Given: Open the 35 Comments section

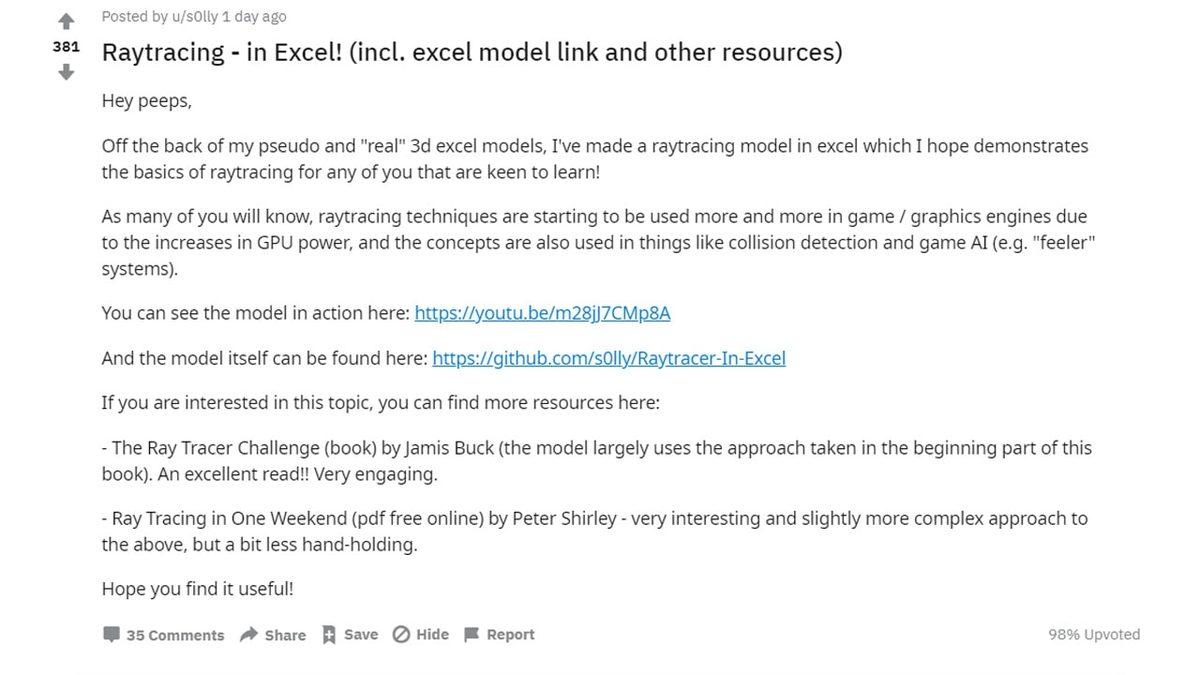Looking at the screenshot, I should pyautogui.click(x=175, y=634).
